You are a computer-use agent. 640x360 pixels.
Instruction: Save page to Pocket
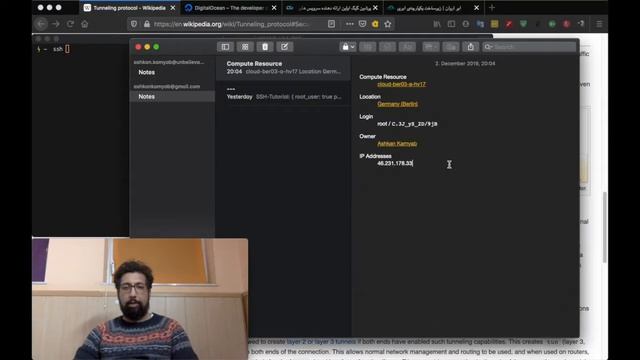coord(362,24)
